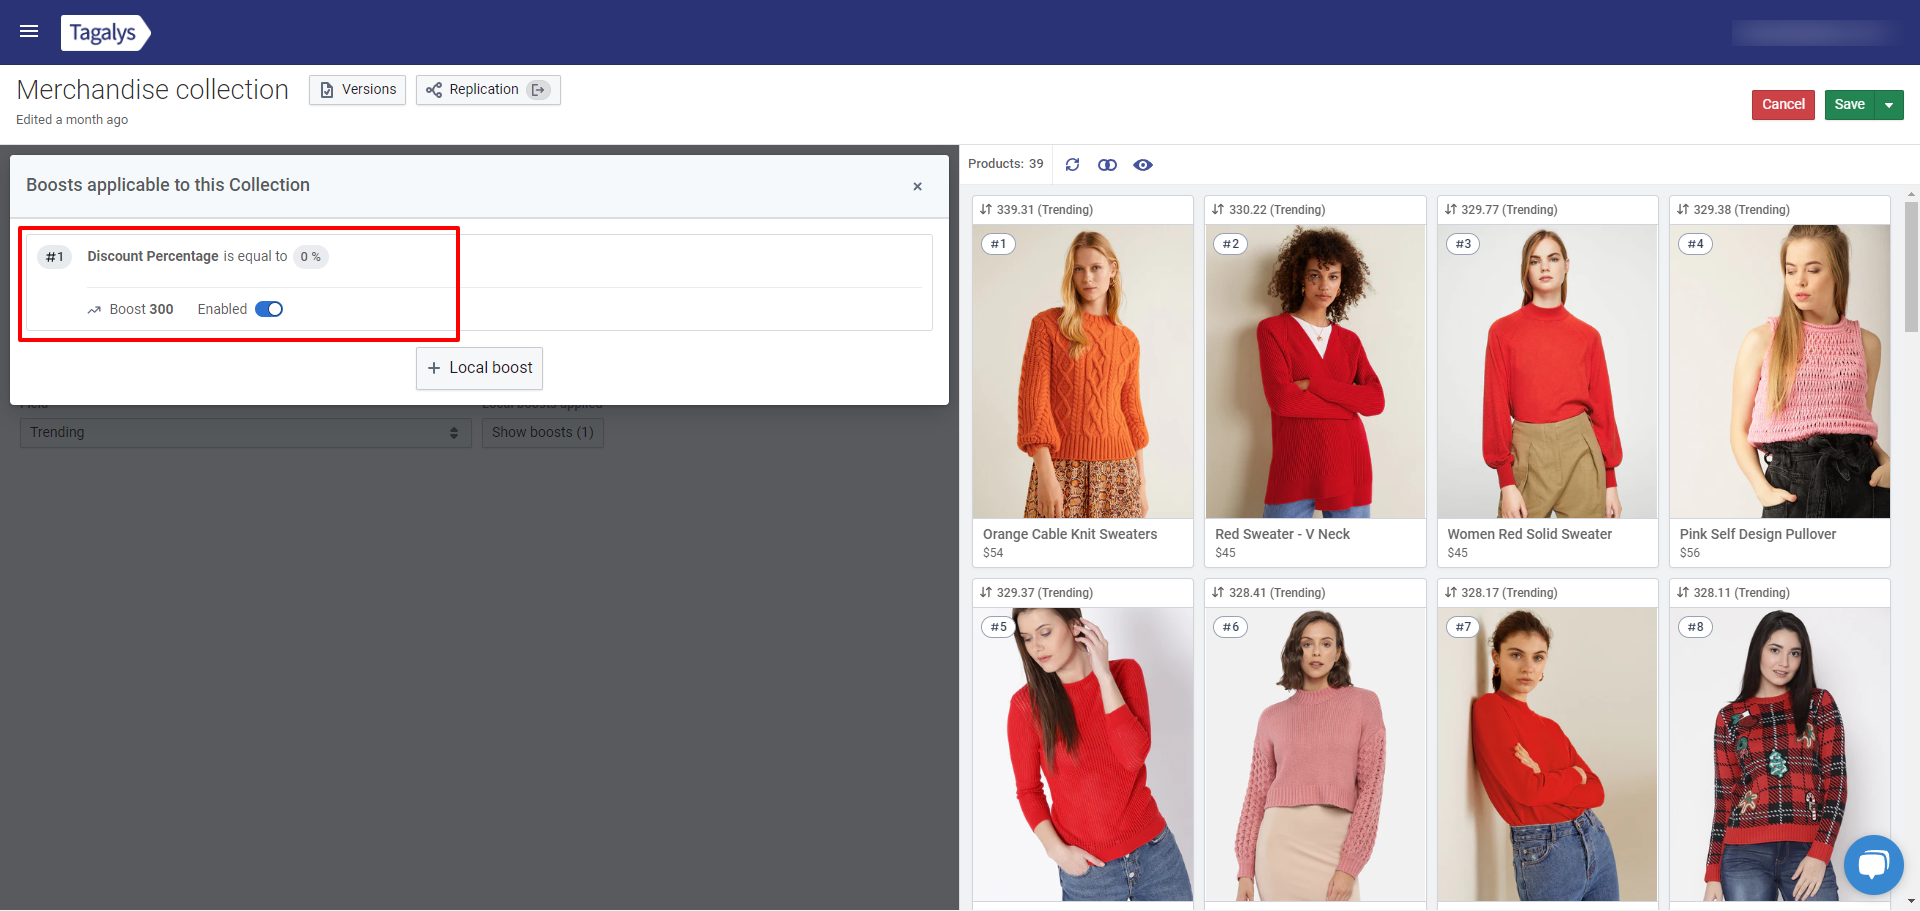Cancel the collection edits
The height and width of the screenshot is (911, 1920).
[x=1783, y=104]
